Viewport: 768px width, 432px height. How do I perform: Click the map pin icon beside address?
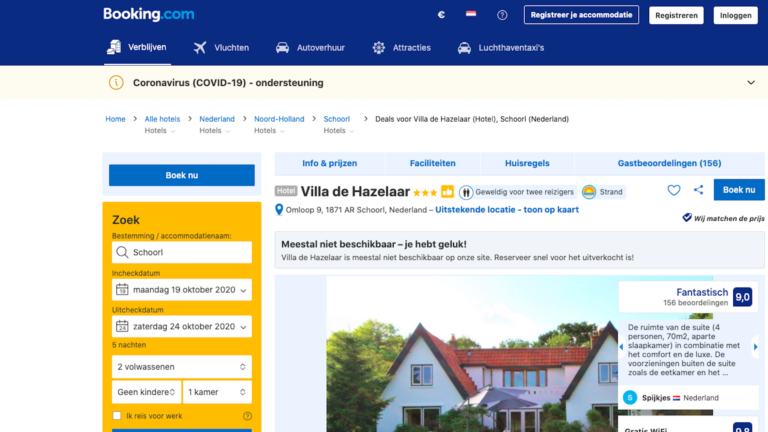pos(280,210)
